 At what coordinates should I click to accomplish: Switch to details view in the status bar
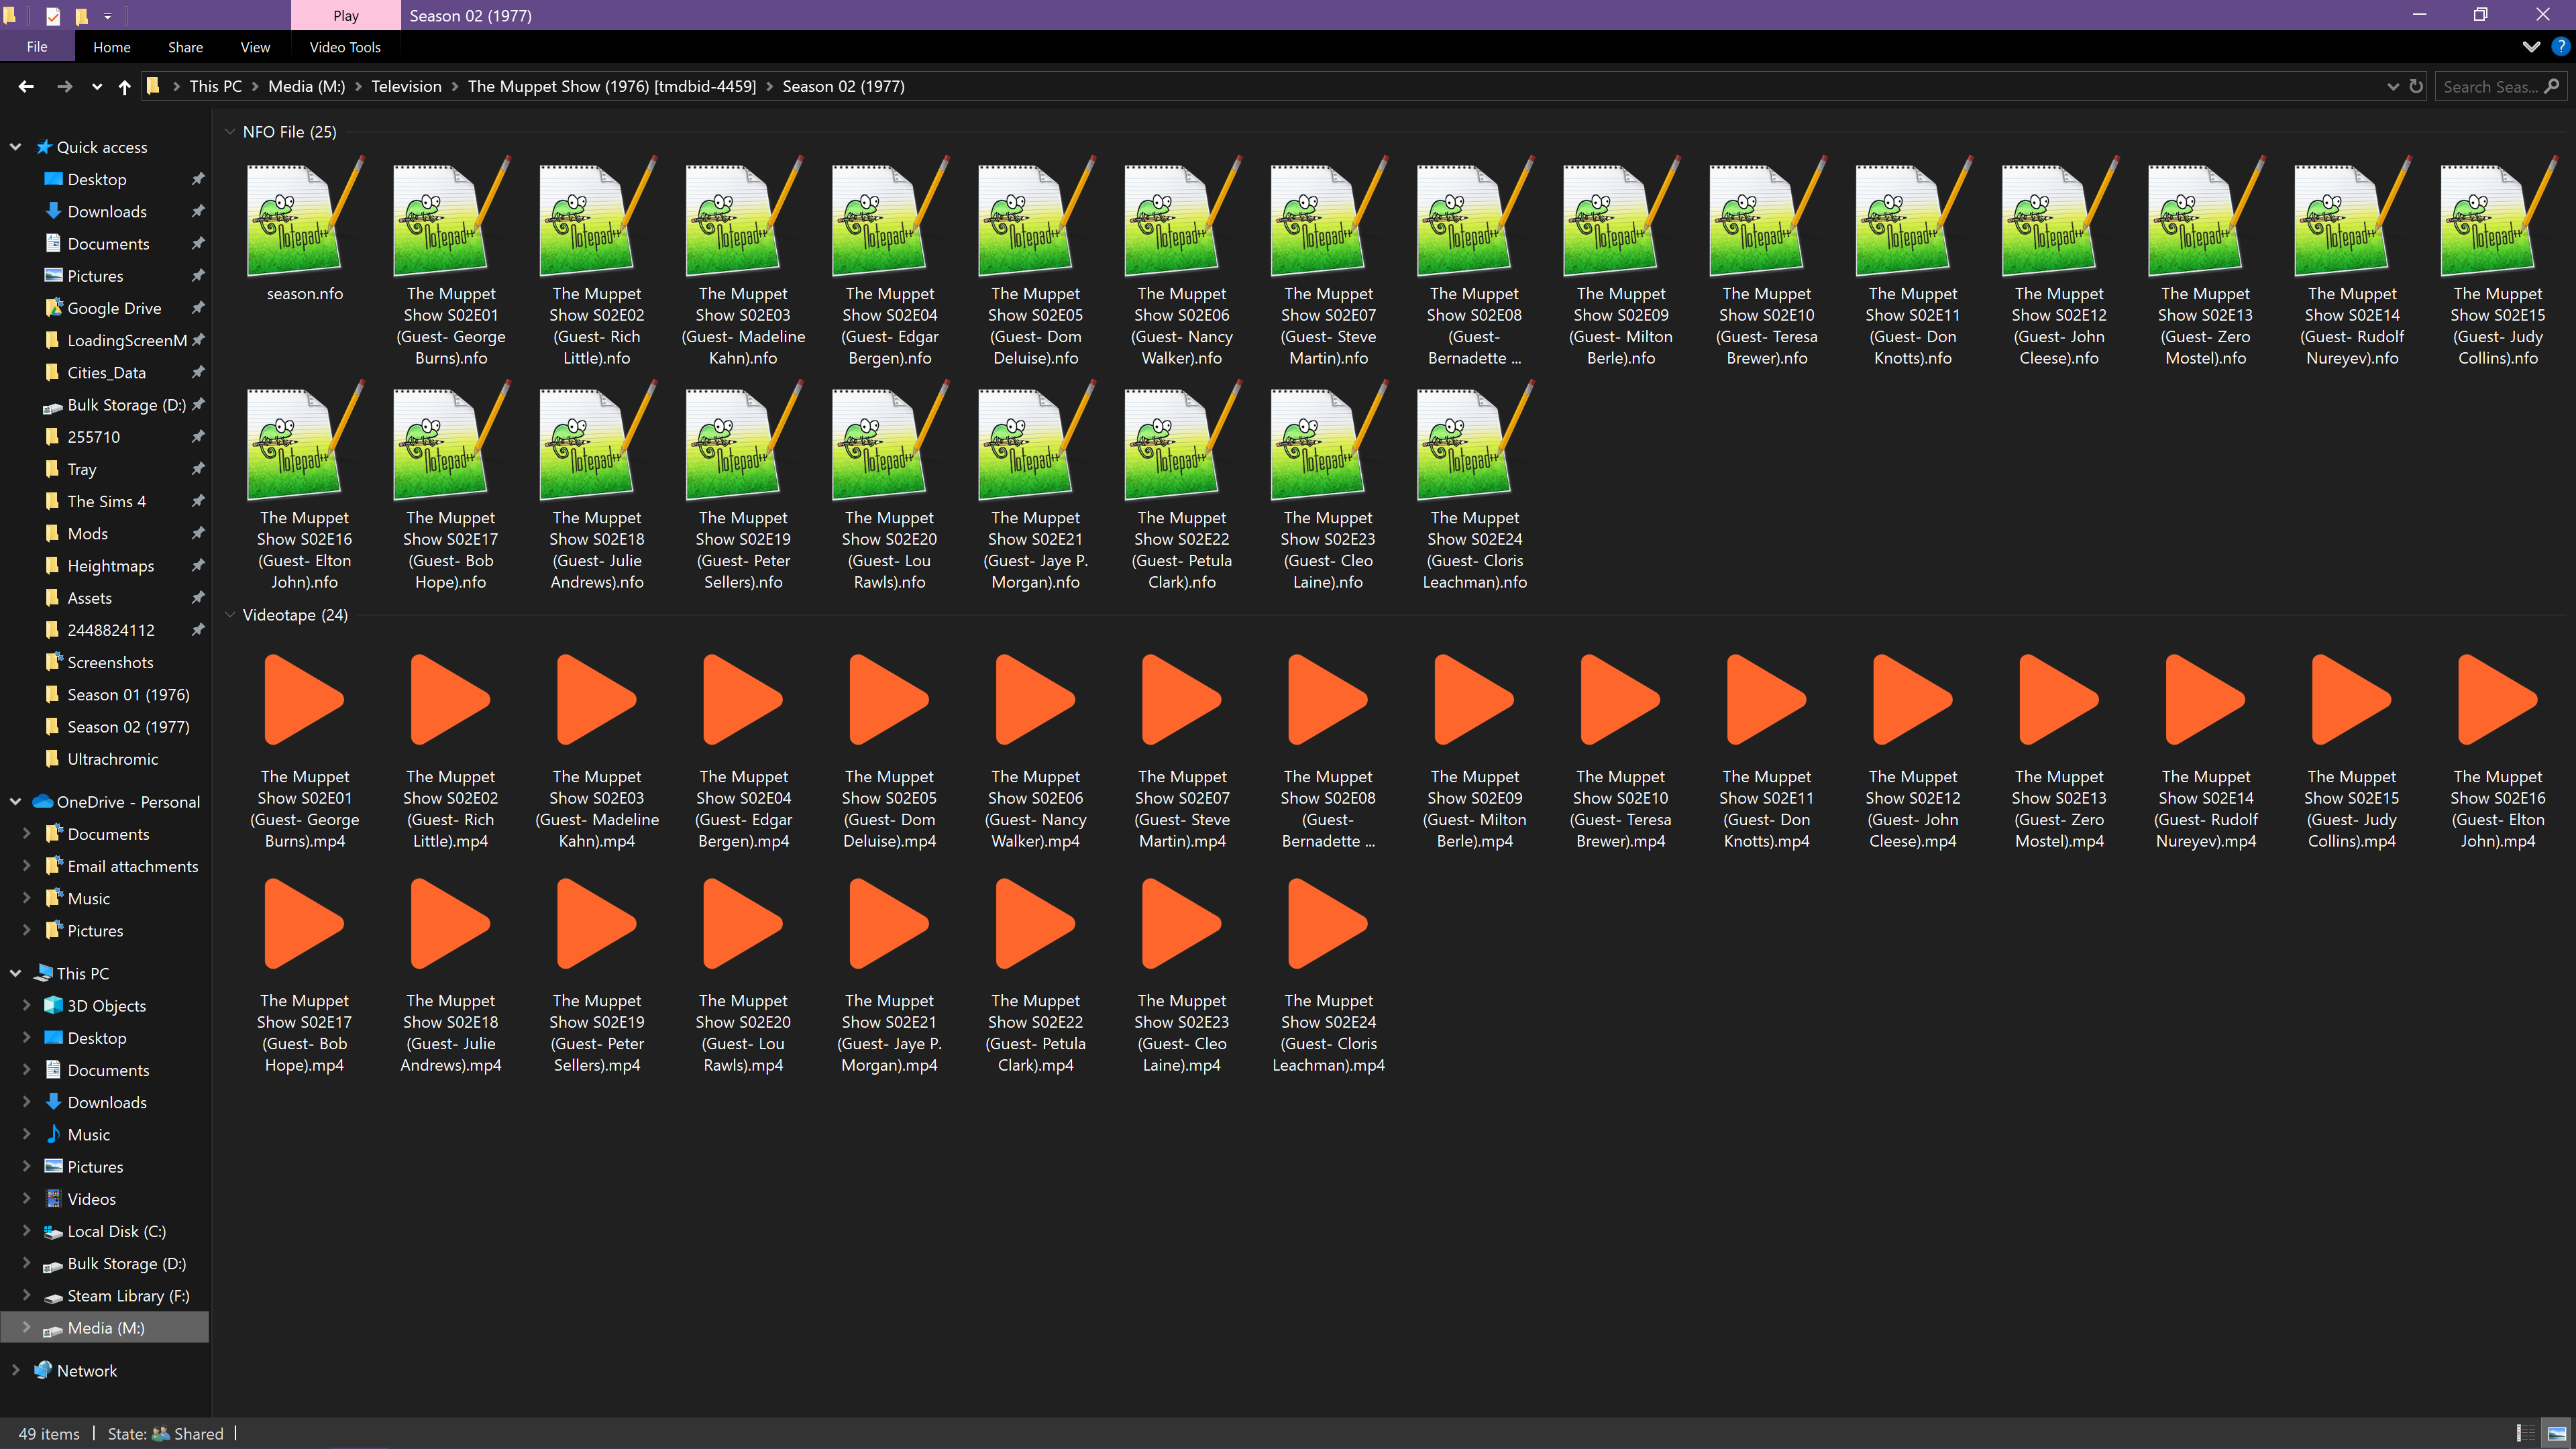pyautogui.click(x=2526, y=1433)
